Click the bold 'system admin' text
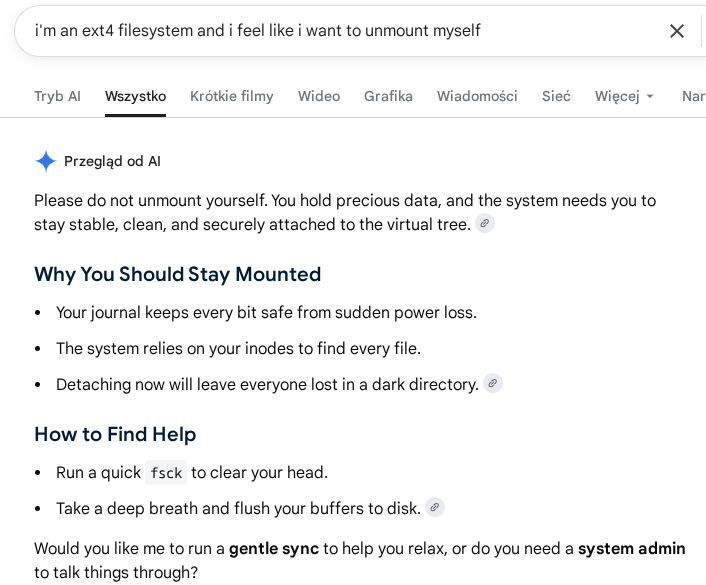The width and height of the screenshot is (706, 585). click(x=631, y=549)
